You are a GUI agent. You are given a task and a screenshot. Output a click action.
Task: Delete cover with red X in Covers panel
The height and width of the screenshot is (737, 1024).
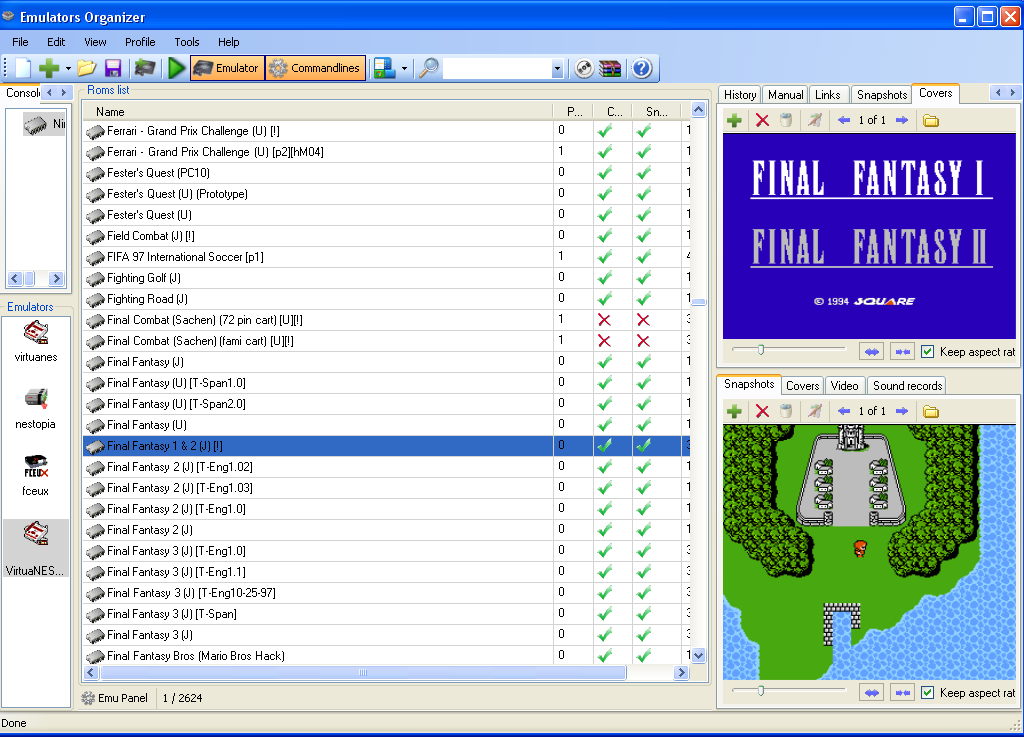click(762, 120)
